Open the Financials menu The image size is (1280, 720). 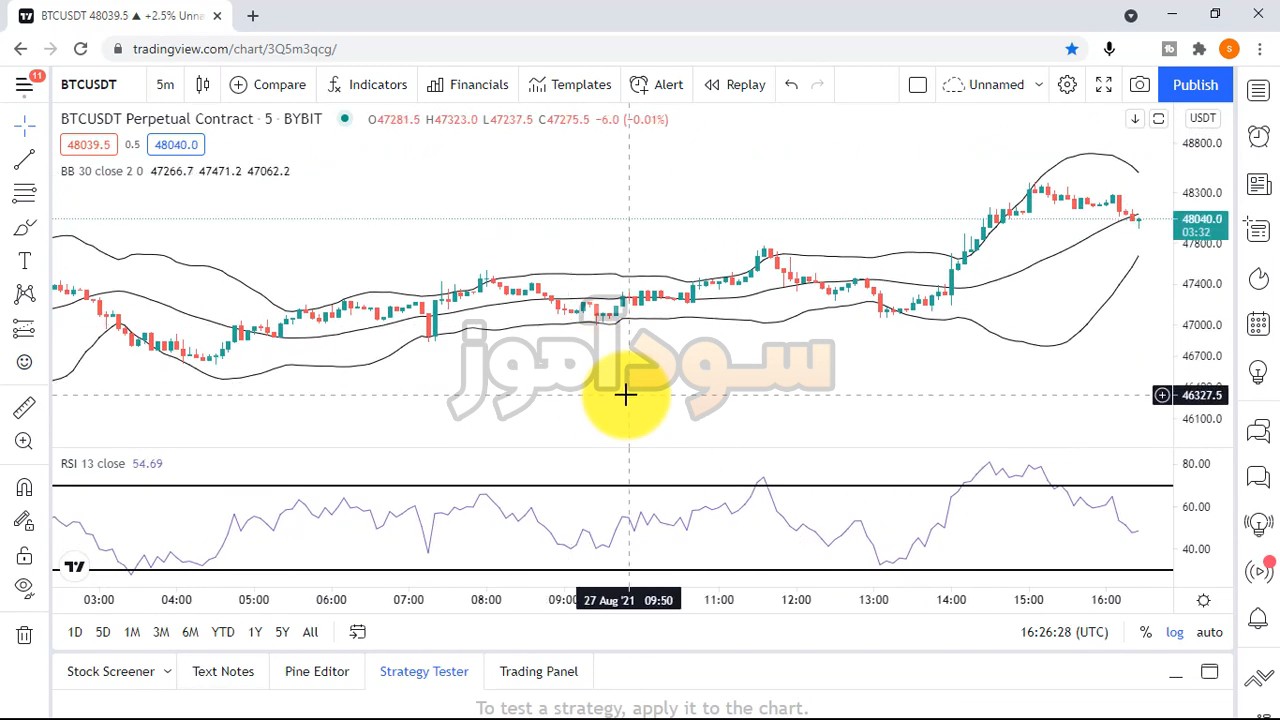click(x=467, y=85)
